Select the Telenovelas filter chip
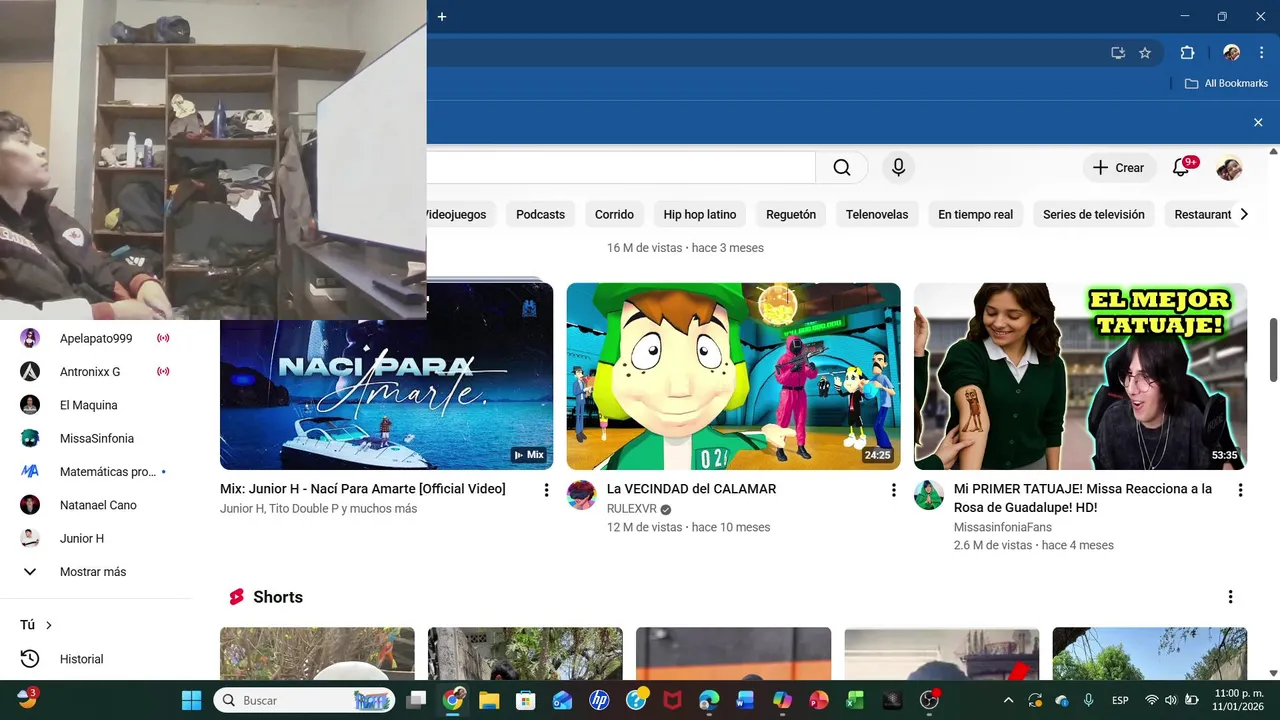The height and width of the screenshot is (720, 1280). pyautogui.click(x=877, y=214)
